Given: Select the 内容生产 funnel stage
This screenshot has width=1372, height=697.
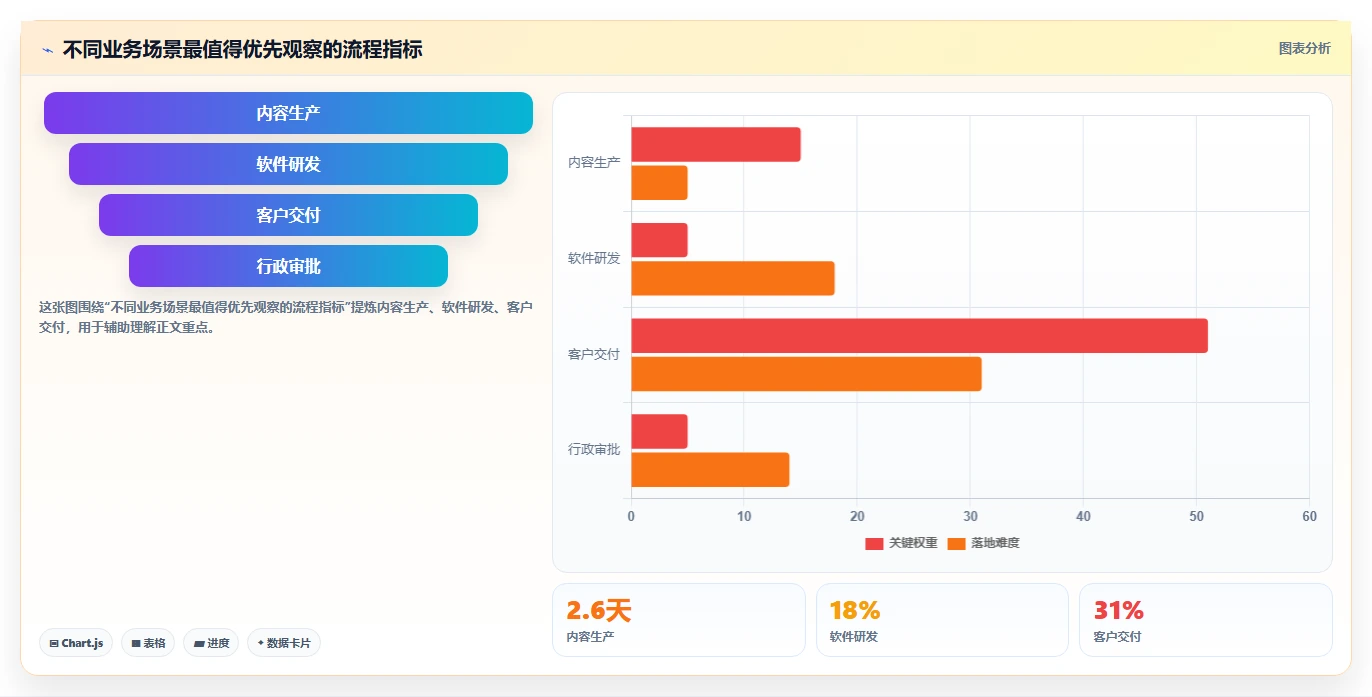Looking at the screenshot, I should (x=288, y=113).
